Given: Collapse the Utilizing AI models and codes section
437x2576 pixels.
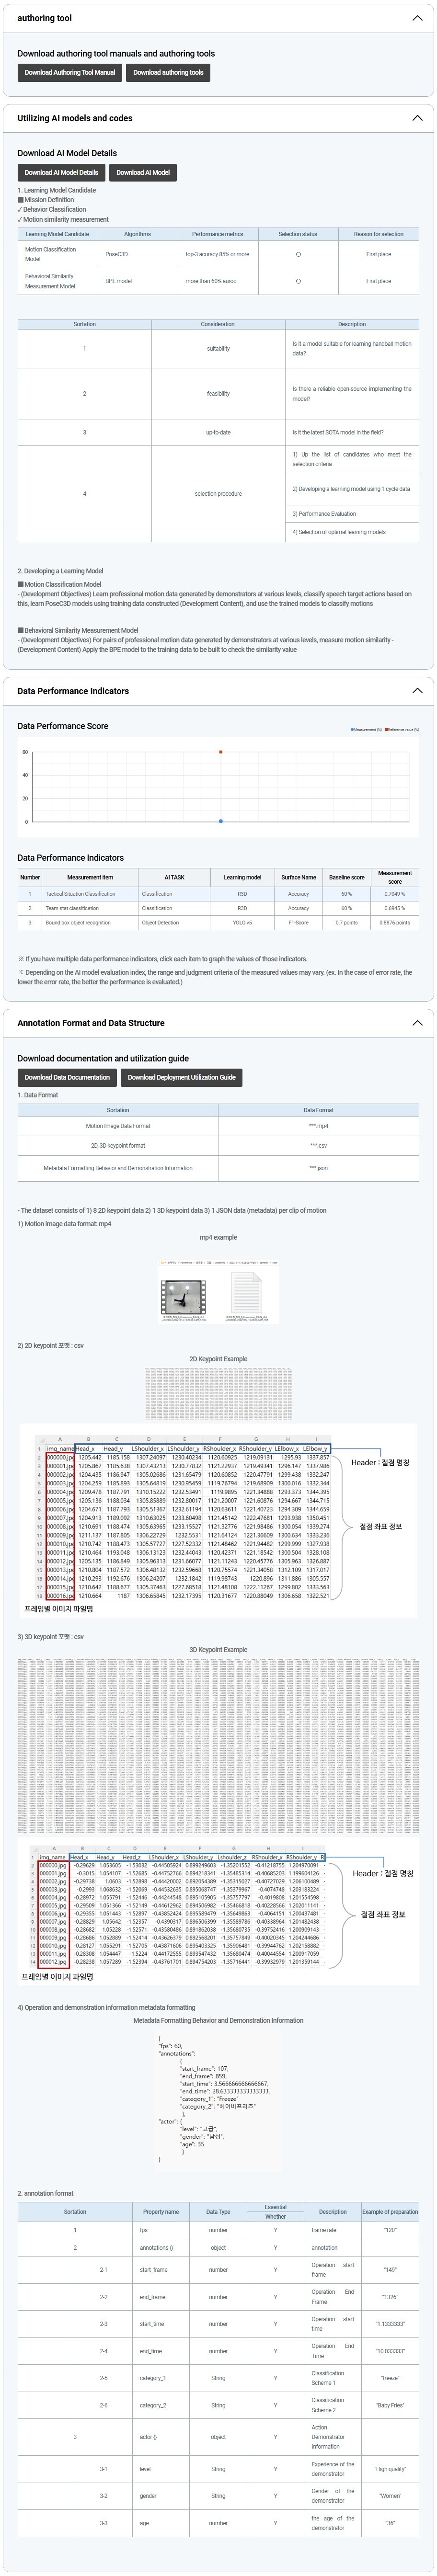Looking at the screenshot, I should coord(417,118).
